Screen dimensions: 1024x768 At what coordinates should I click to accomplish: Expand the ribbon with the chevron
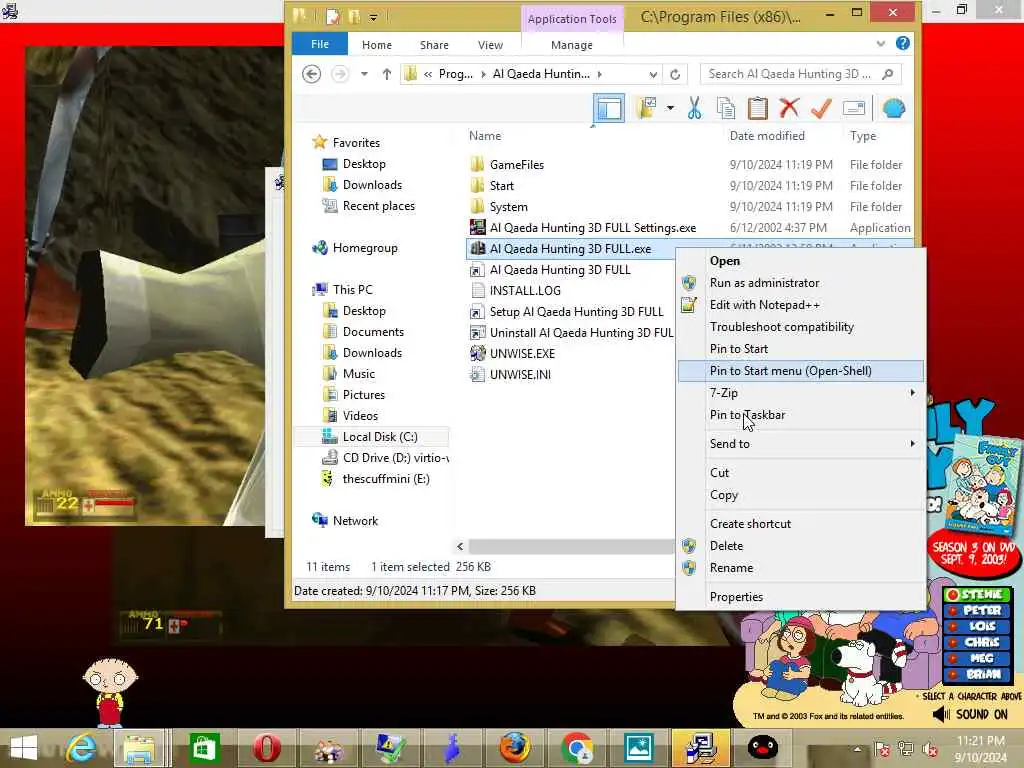[880, 44]
